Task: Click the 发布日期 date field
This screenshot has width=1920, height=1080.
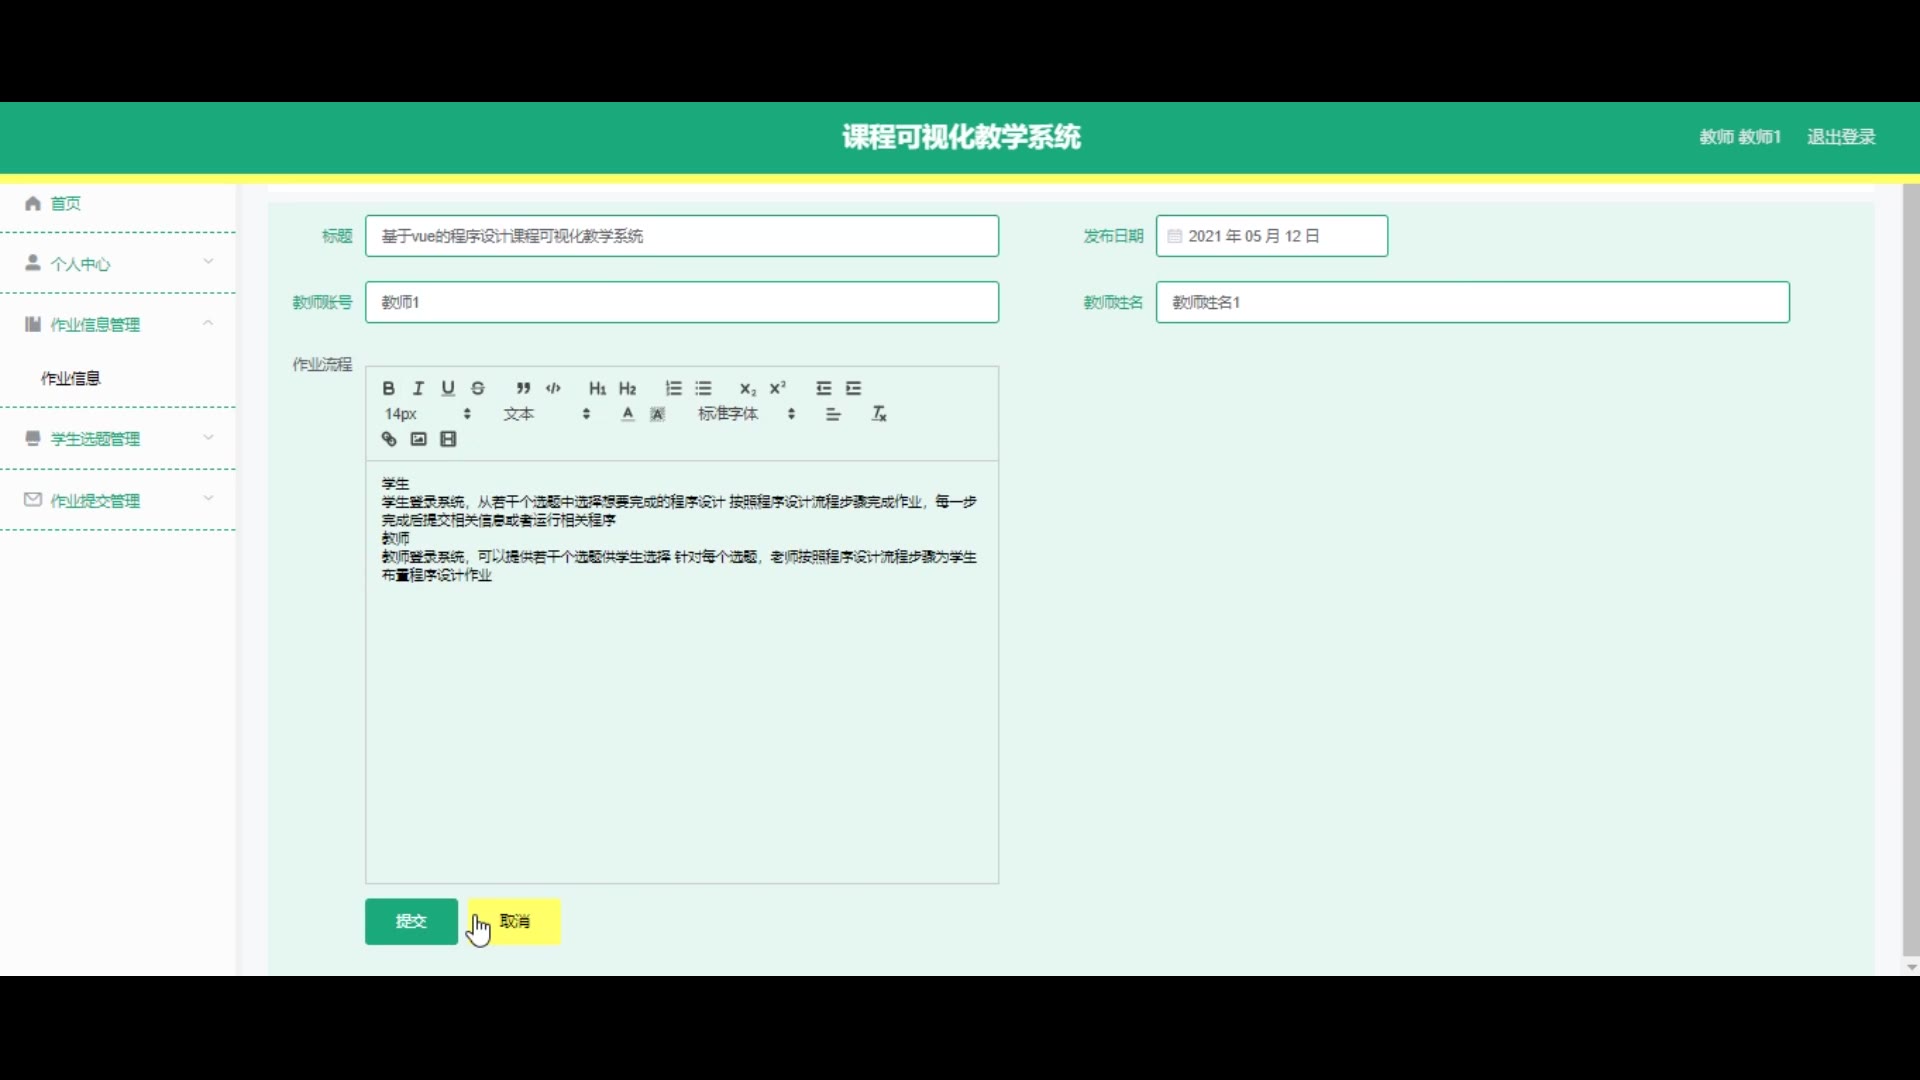Action: pyautogui.click(x=1271, y=236)
